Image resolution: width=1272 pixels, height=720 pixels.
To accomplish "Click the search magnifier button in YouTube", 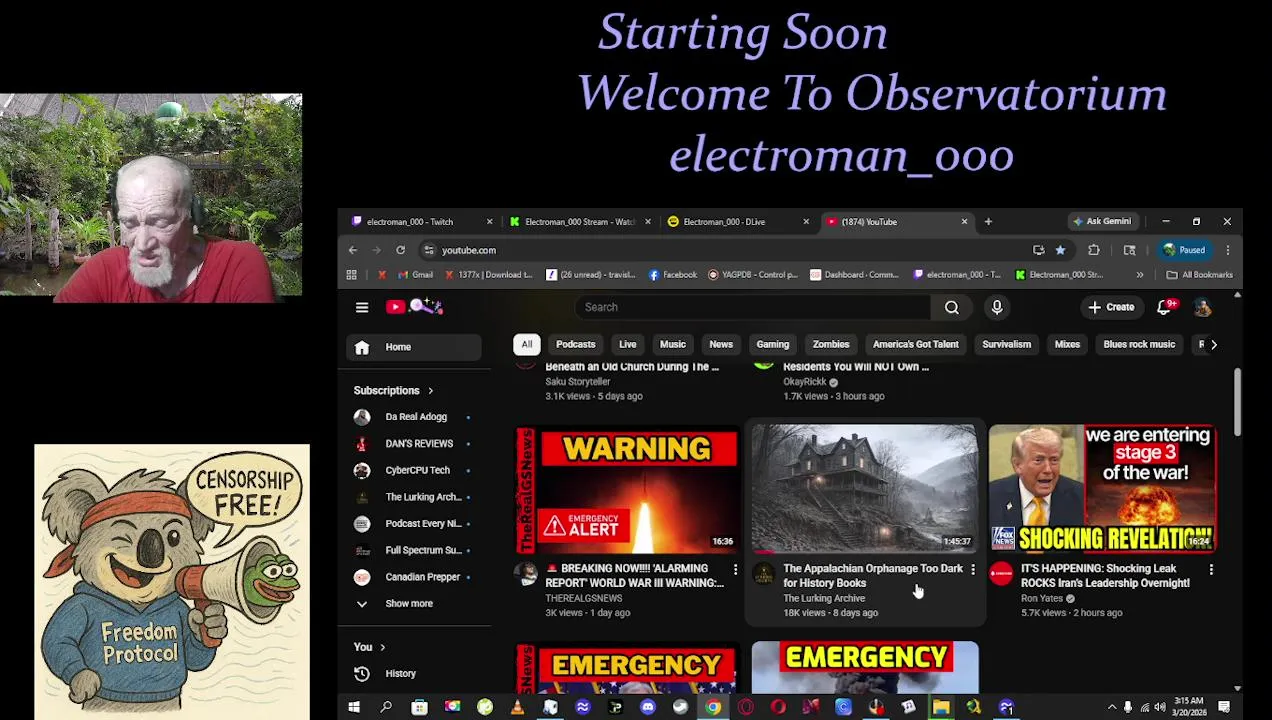I will pyautogui.click(x=952, y=308).
